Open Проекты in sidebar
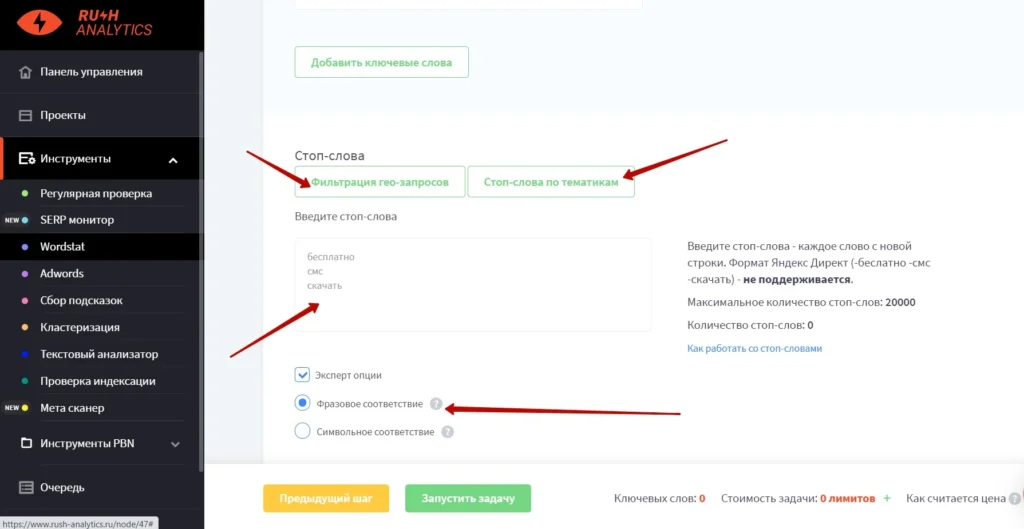 point(63,116)
